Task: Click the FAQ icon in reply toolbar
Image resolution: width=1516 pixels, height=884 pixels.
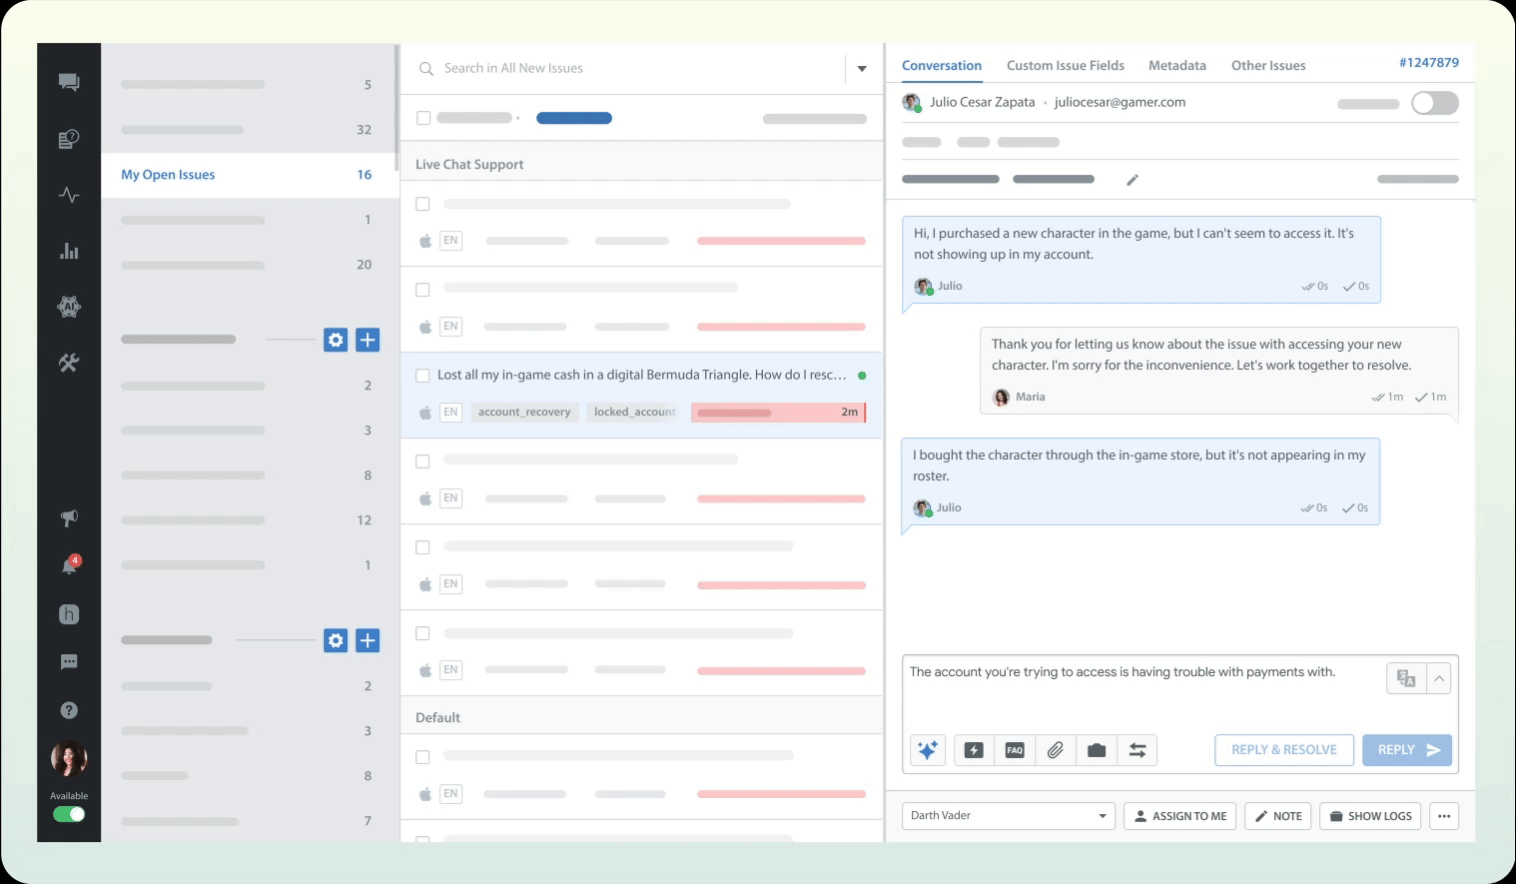Action: pos(1014,750)
